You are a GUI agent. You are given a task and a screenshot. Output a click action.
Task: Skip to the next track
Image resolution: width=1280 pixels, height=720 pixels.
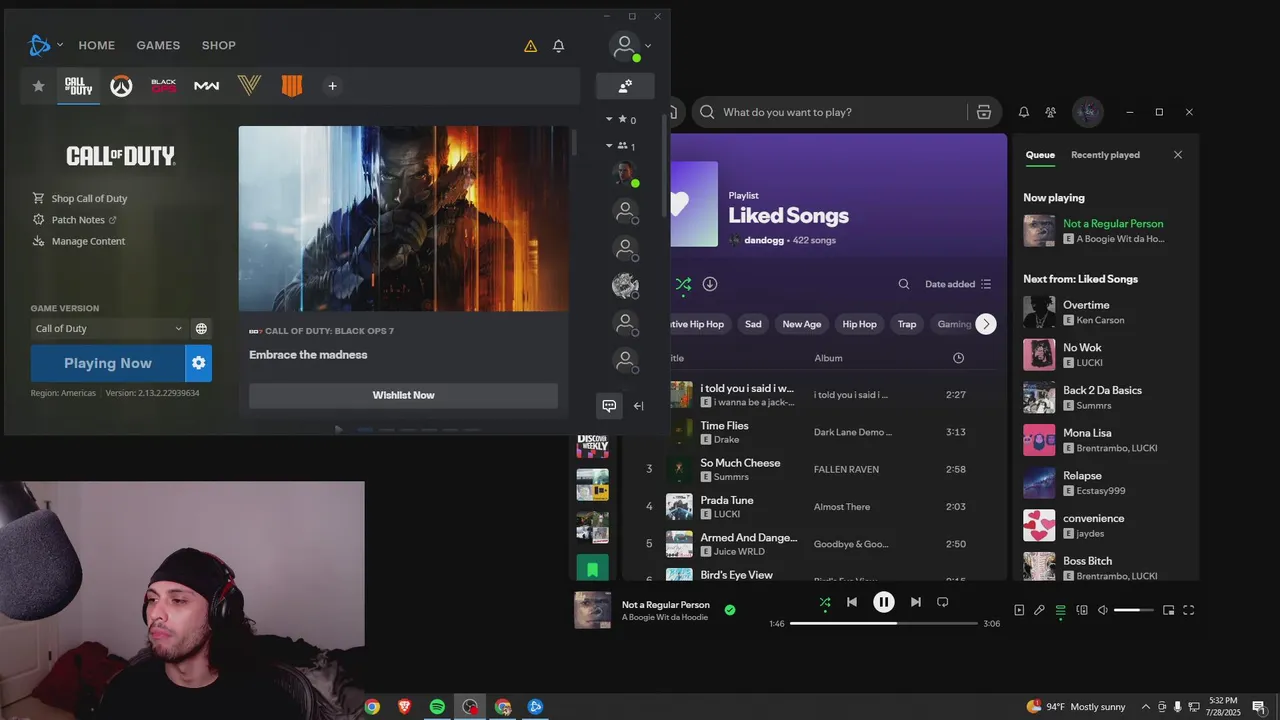915,602
